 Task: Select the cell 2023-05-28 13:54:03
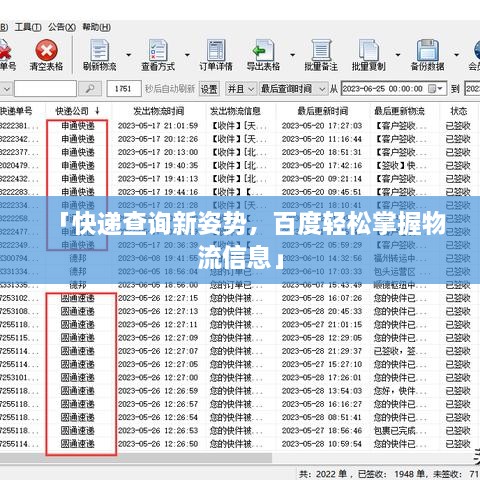coord(322,391)
